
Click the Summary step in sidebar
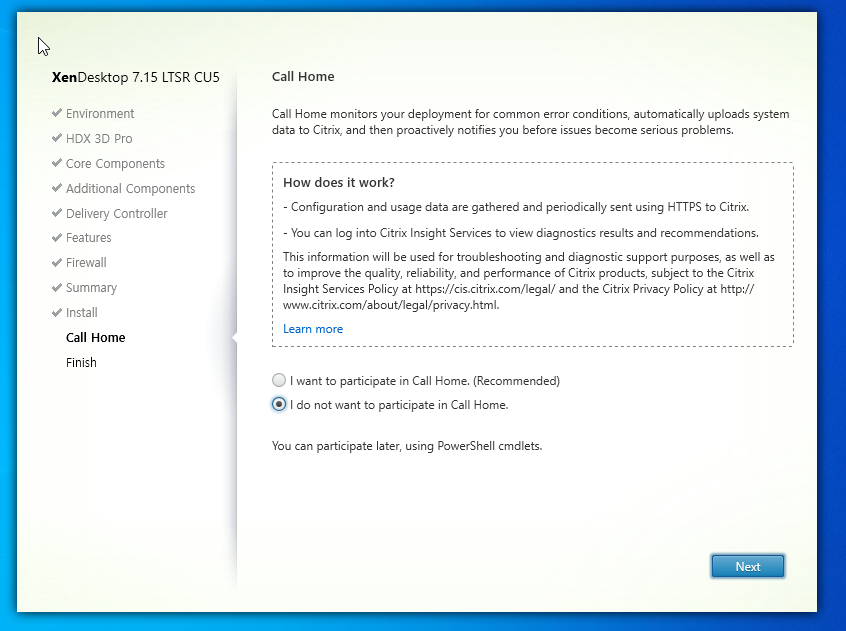91,287
